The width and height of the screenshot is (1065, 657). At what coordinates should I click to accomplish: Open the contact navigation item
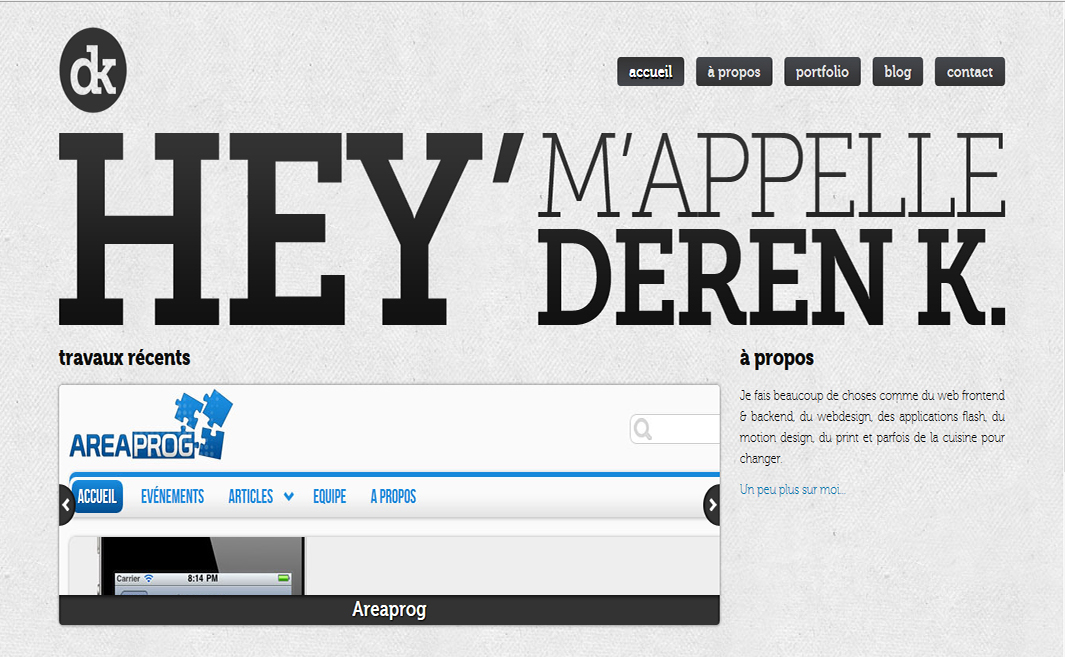970,71
